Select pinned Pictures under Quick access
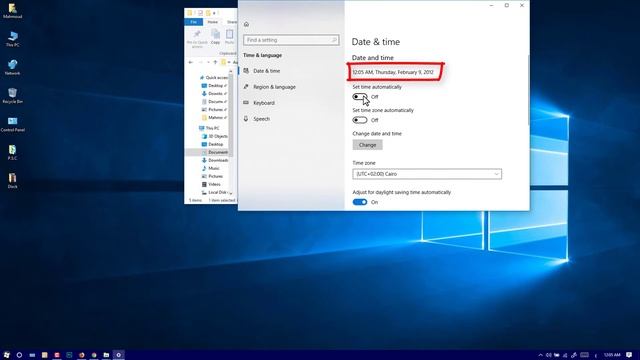 coord(214,109)
